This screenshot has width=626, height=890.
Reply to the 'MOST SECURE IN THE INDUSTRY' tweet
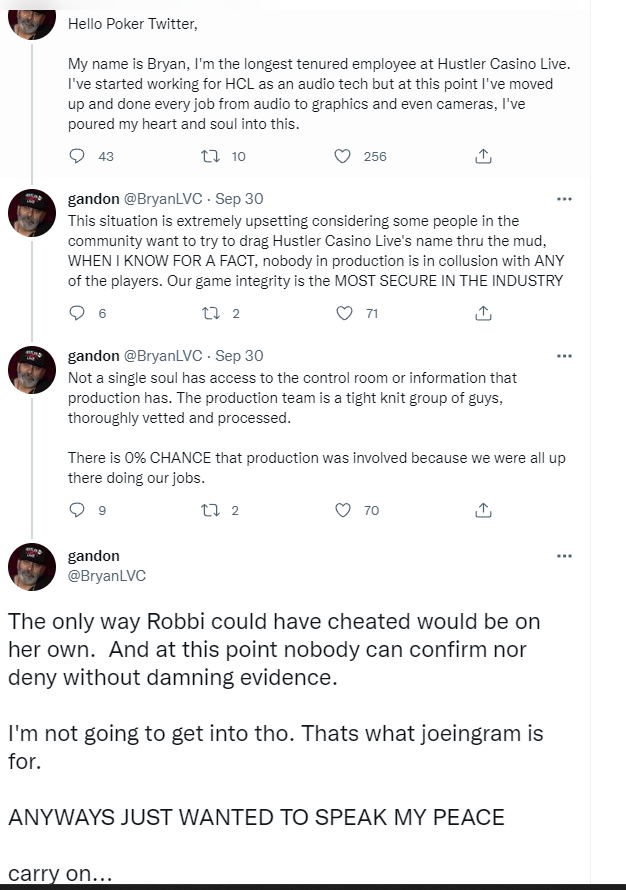[x=78, y=313]
